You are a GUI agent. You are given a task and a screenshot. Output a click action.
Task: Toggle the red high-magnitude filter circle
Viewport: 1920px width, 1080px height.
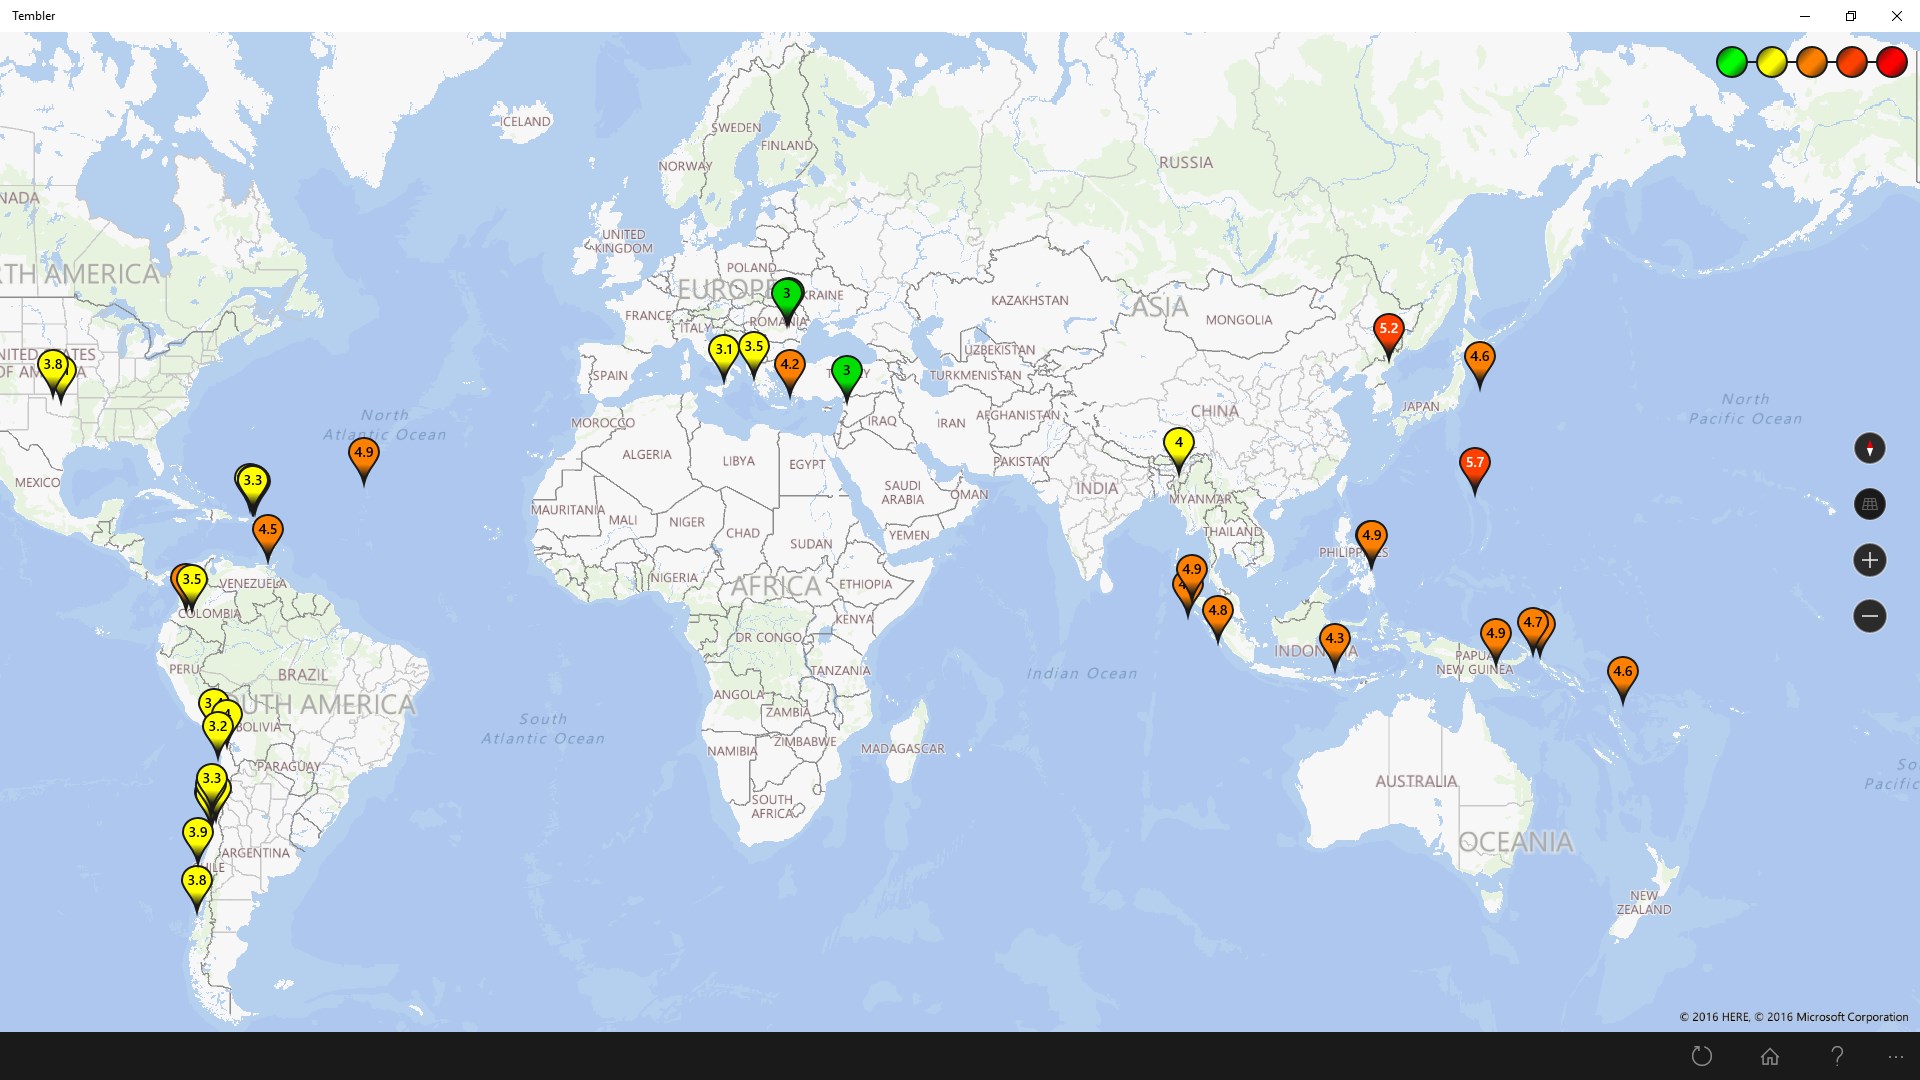(x=1892, y=62)
